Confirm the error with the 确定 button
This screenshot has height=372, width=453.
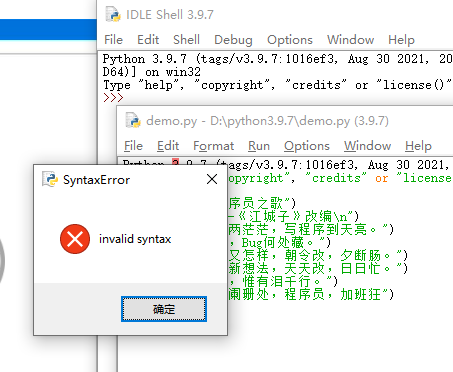[x=164, y=309]
